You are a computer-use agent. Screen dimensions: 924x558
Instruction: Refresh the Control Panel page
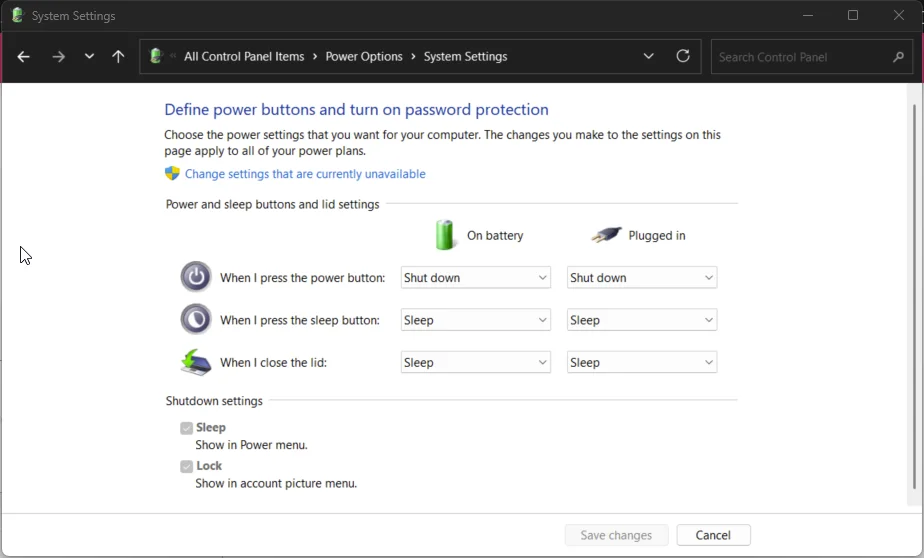click(683, 56)
